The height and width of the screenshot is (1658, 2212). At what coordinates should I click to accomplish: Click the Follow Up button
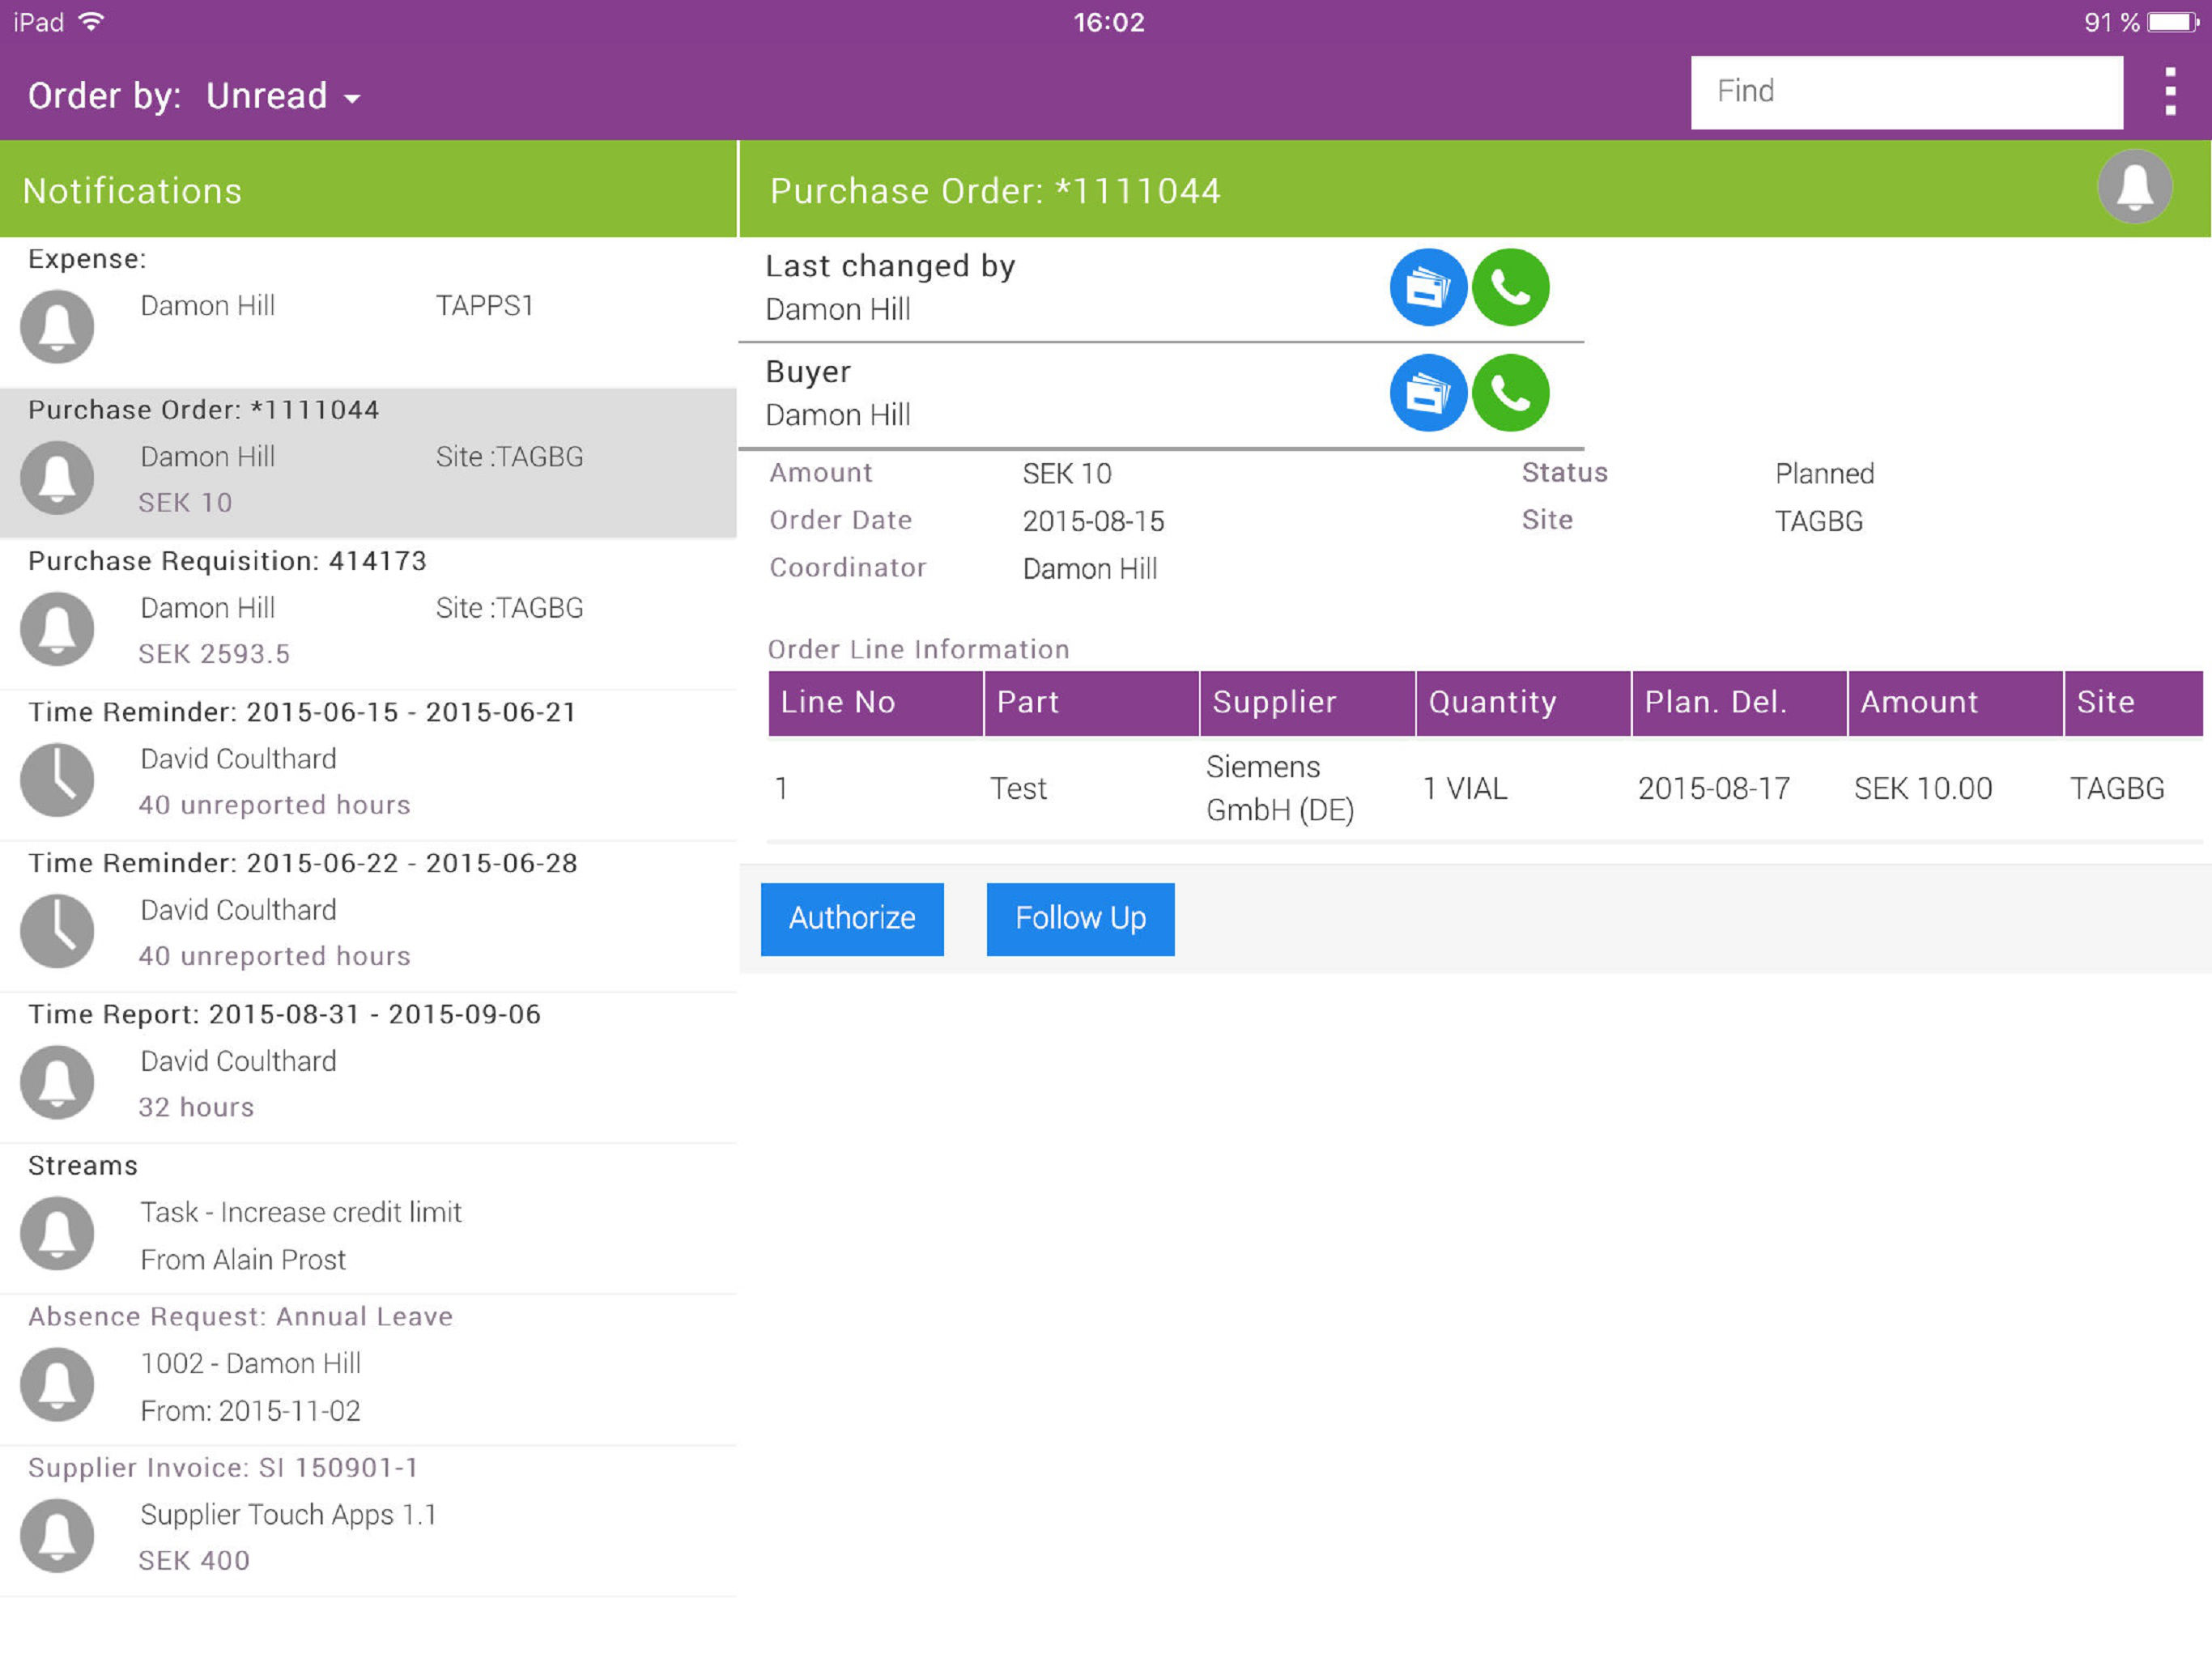(x=1080, y=918)
